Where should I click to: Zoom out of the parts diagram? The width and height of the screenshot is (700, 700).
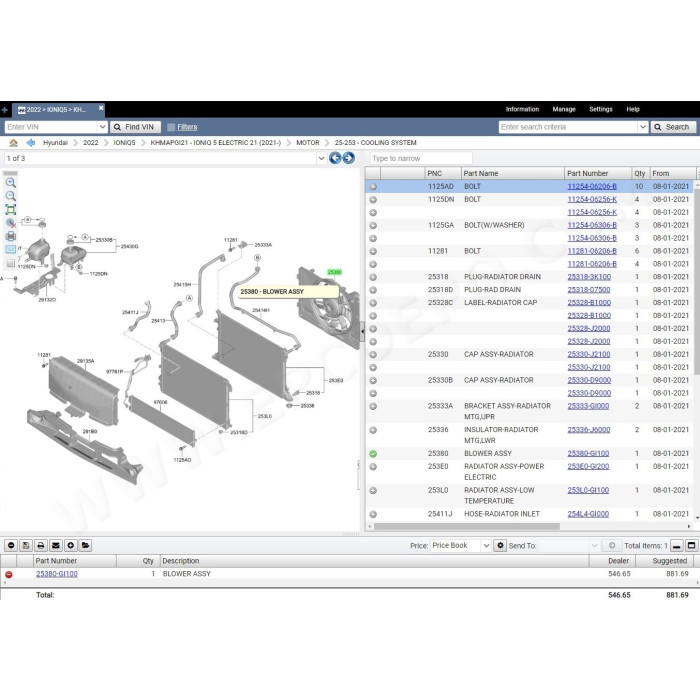click(x=11, y=196)
